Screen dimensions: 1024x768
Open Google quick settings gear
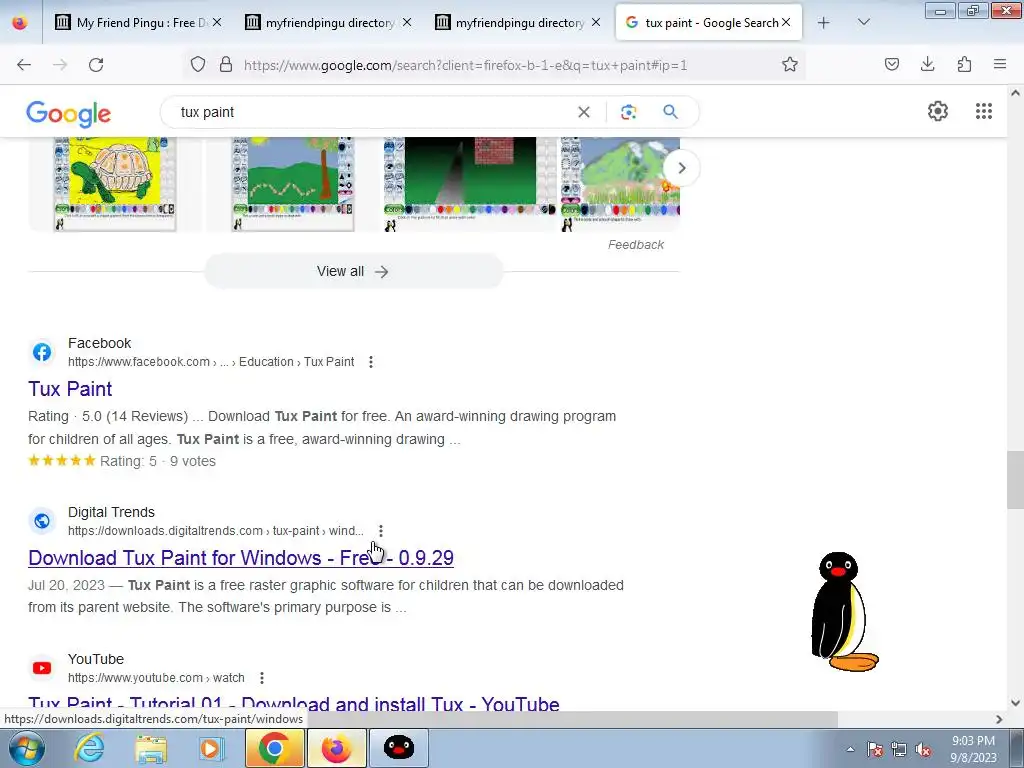[938, 111]
